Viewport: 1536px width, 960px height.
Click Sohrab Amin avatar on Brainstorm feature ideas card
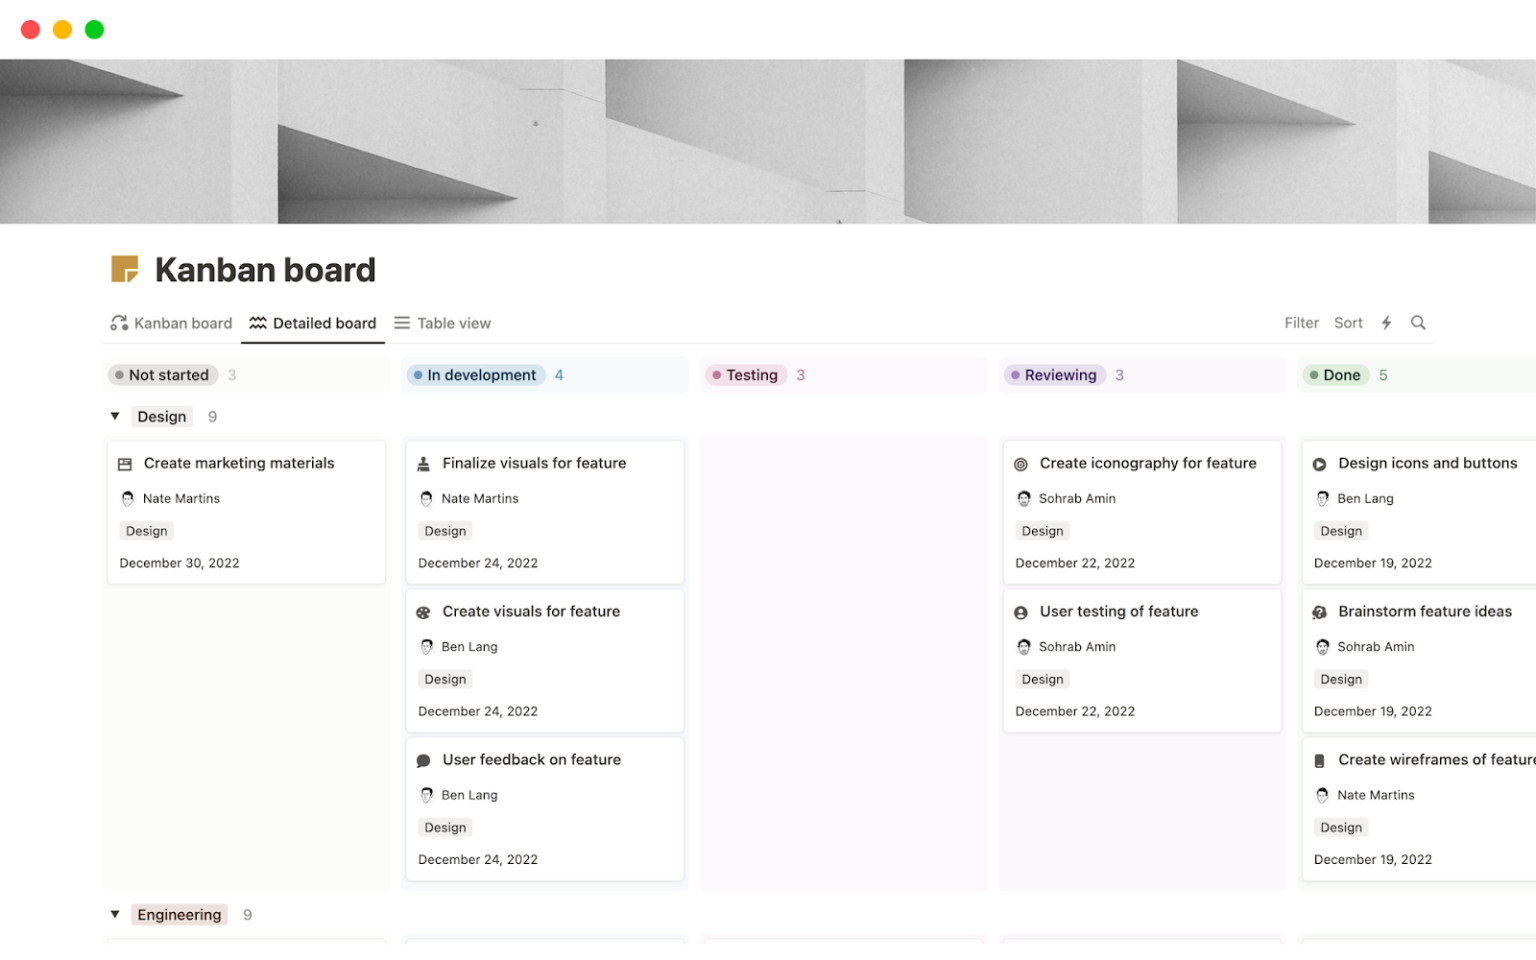click(x=1323, y=646)
